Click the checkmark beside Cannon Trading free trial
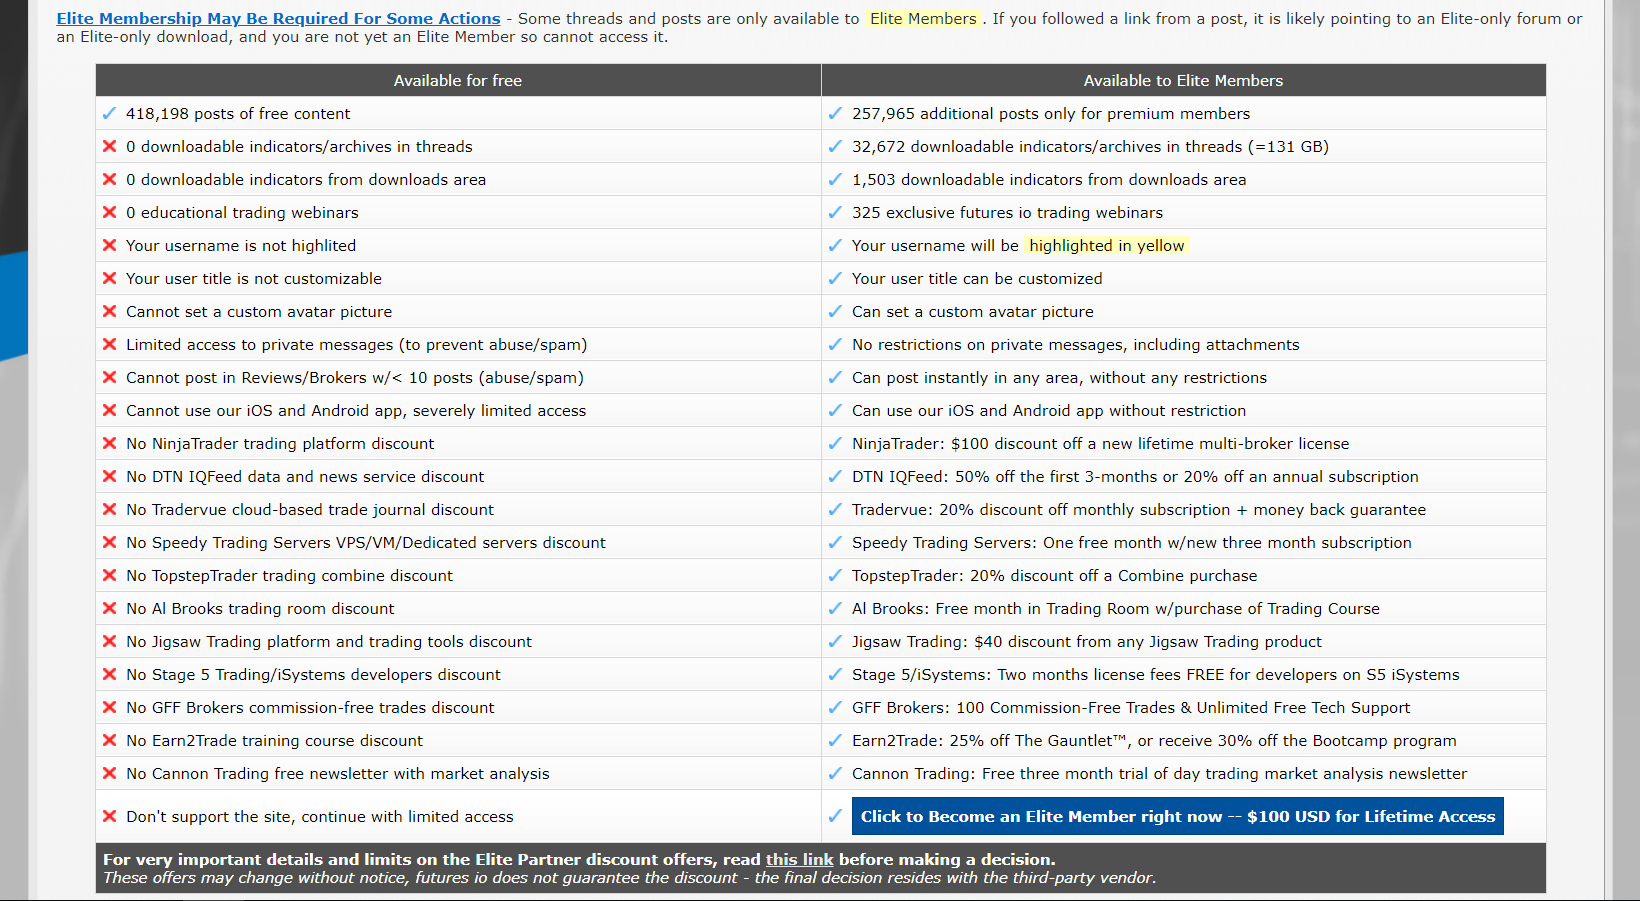The width and height of the screenshot is (1640, 901). point(836,773)
